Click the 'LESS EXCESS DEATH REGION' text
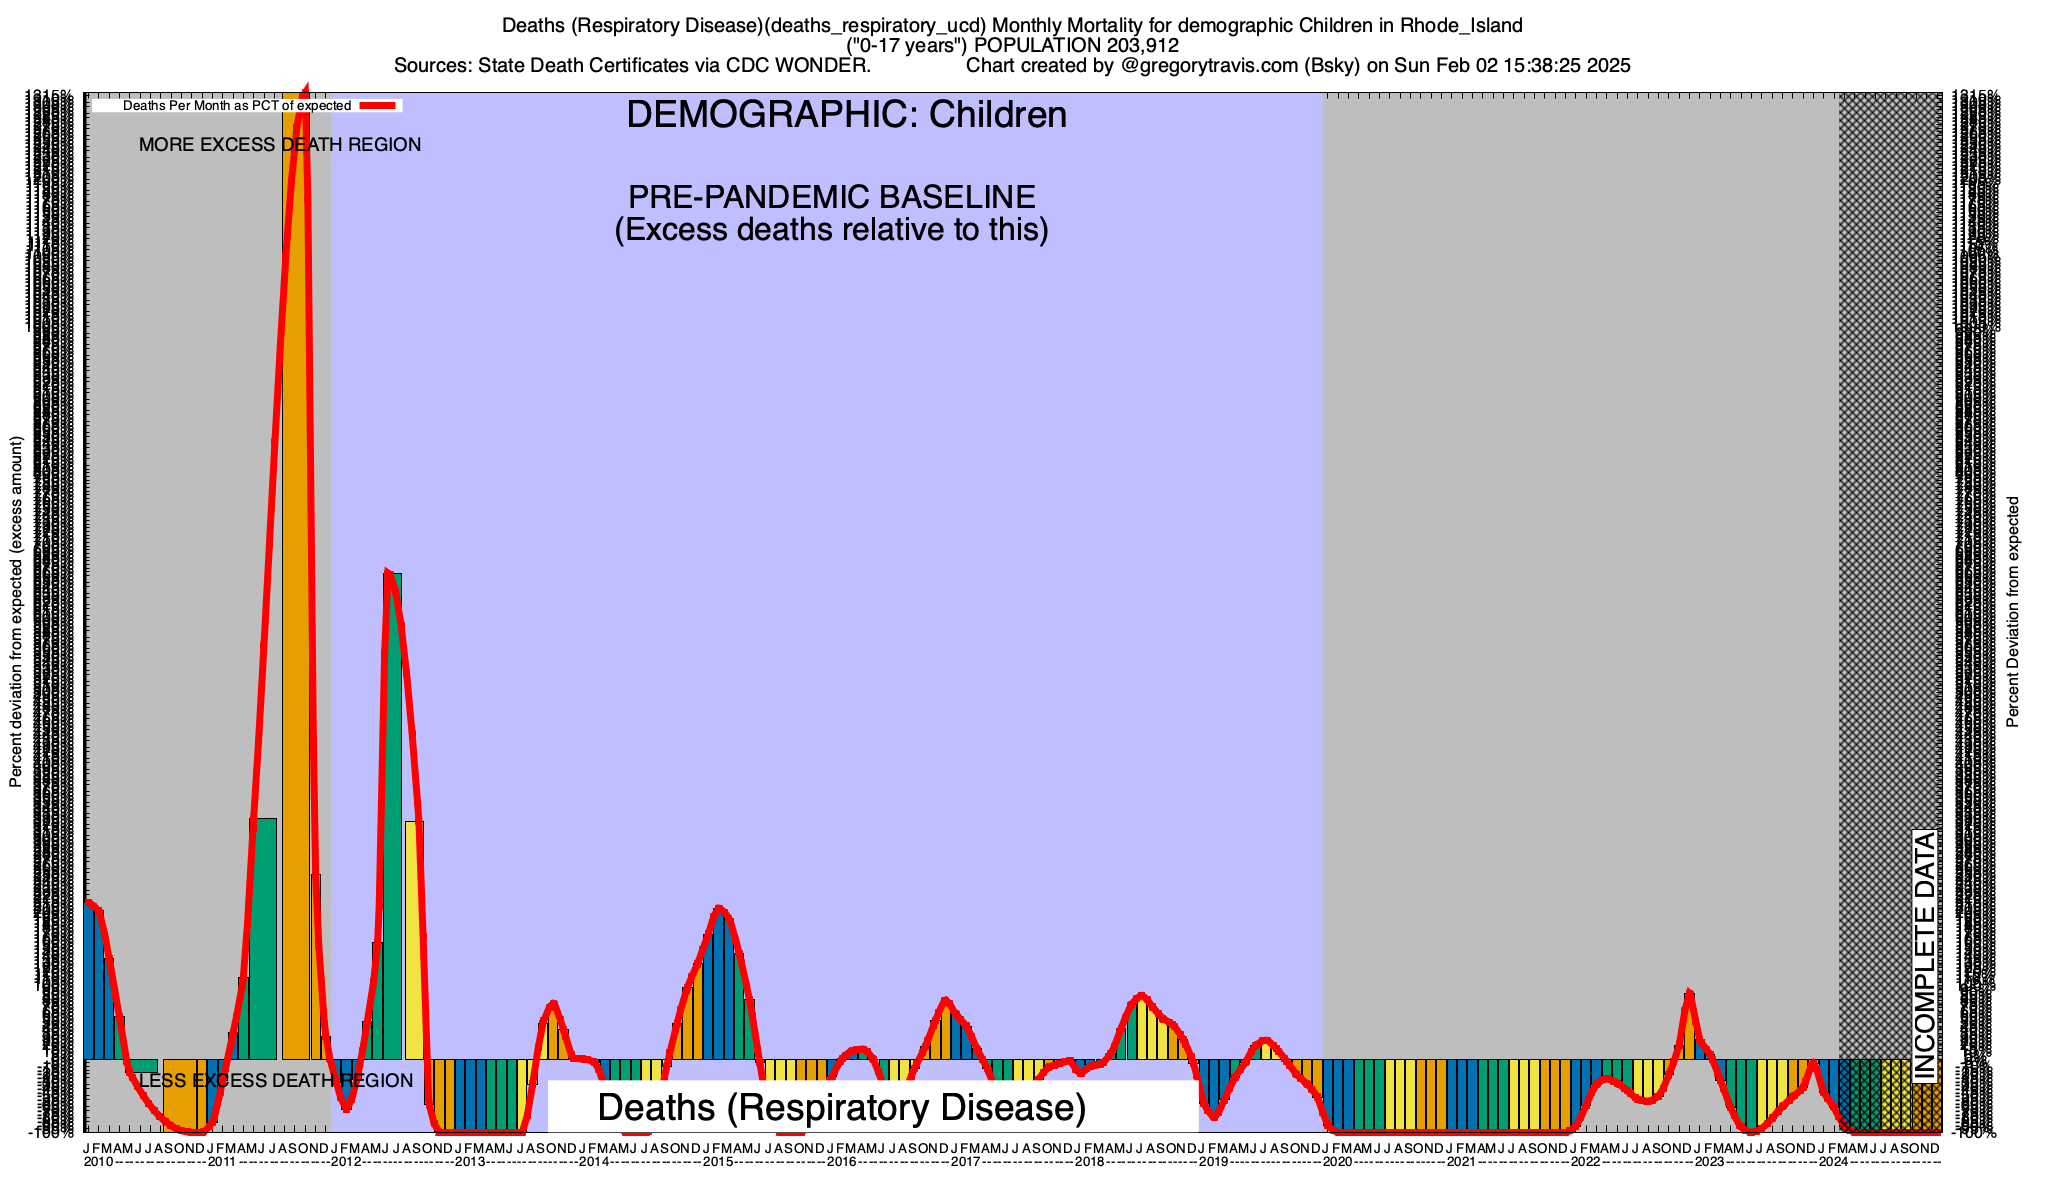The height and width of the screenshot is (1200, 2048). [x=276, y=1081]
